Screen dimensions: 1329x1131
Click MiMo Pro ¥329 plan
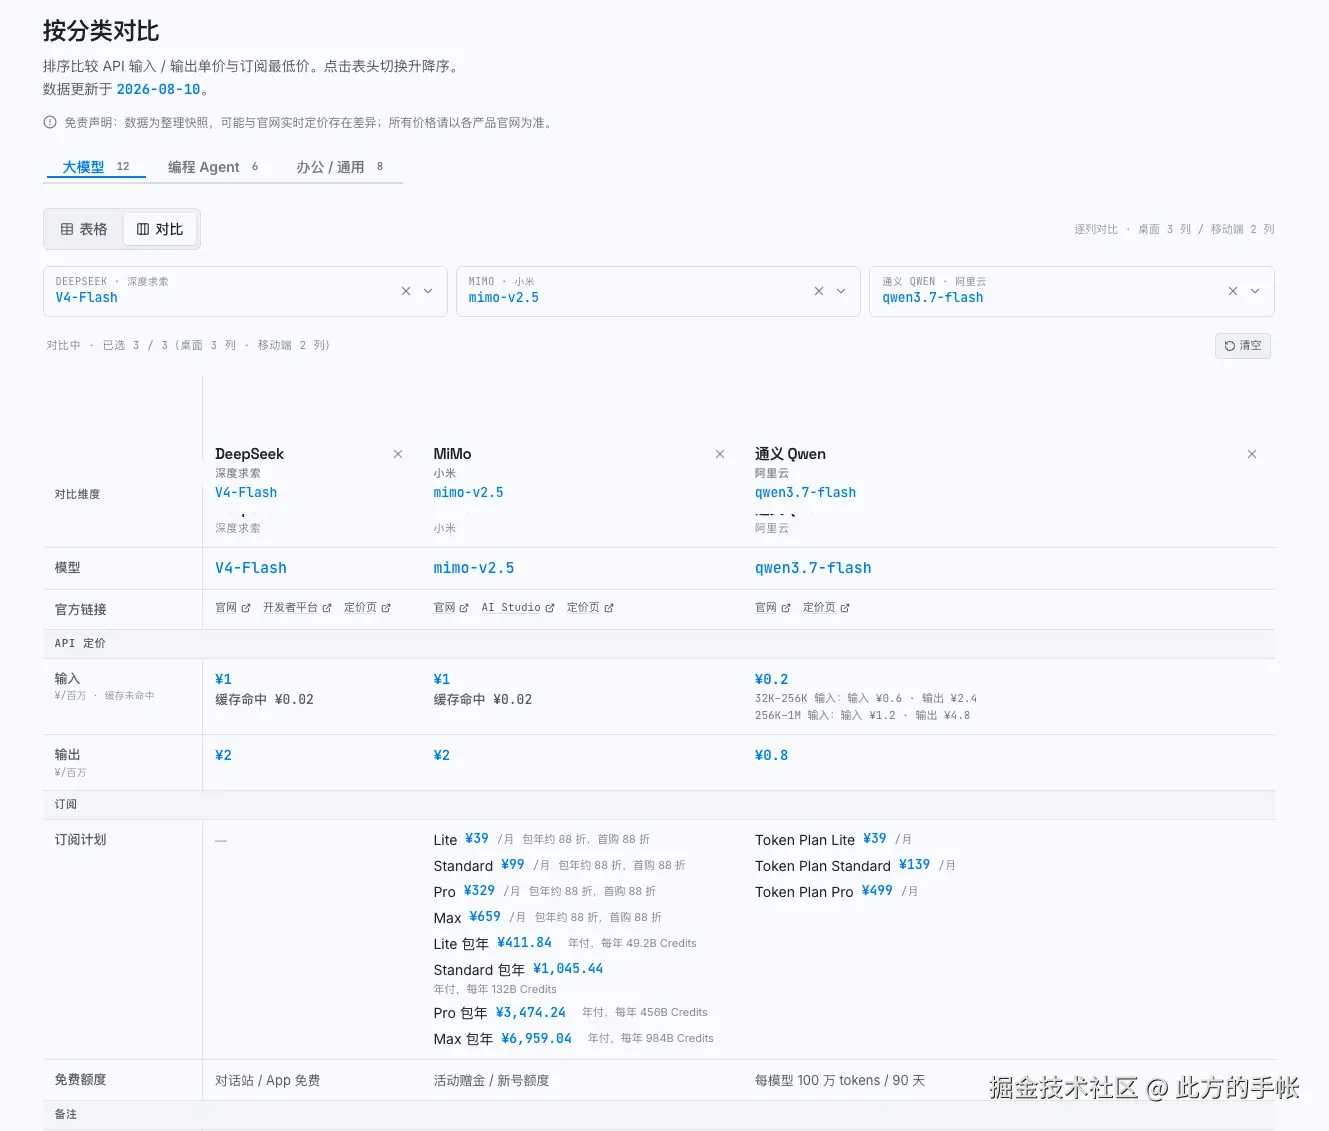pyautogui.click(x=479, y=890)
